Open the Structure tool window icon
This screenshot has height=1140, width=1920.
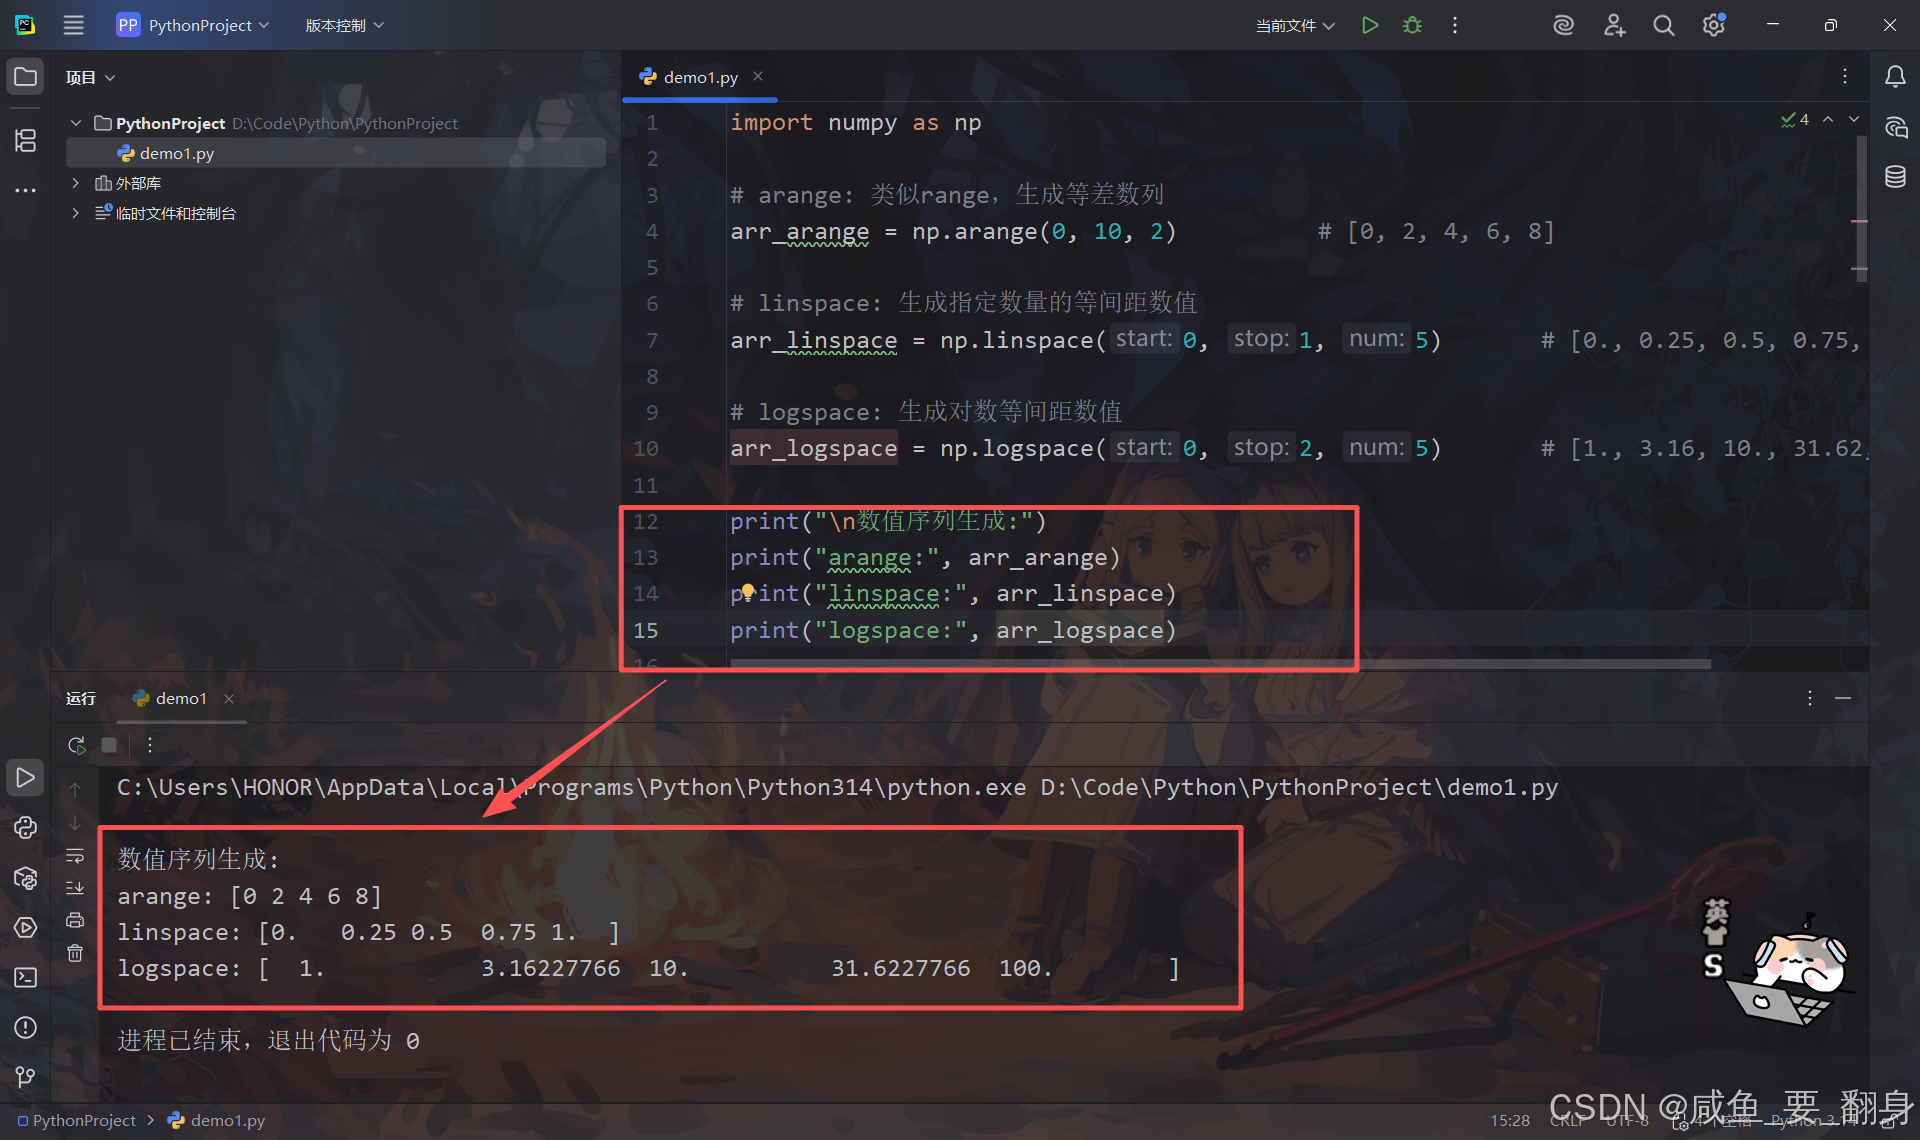point(25,140)
